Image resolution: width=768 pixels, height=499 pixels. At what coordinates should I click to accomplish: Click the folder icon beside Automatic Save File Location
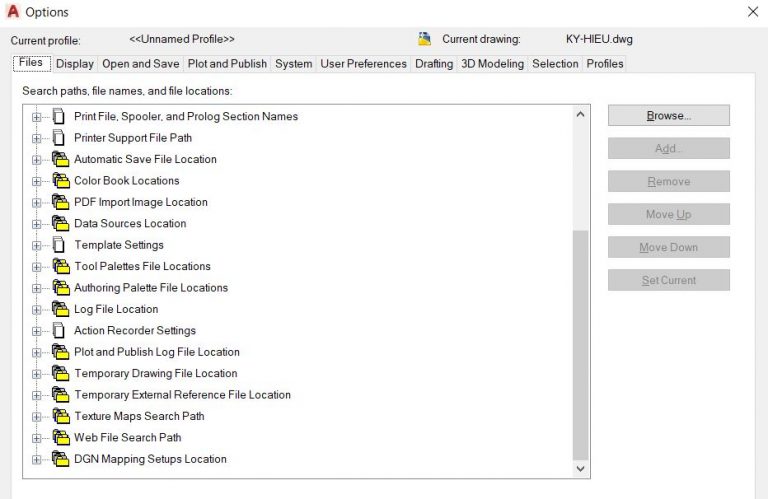(x=60, y=159)
